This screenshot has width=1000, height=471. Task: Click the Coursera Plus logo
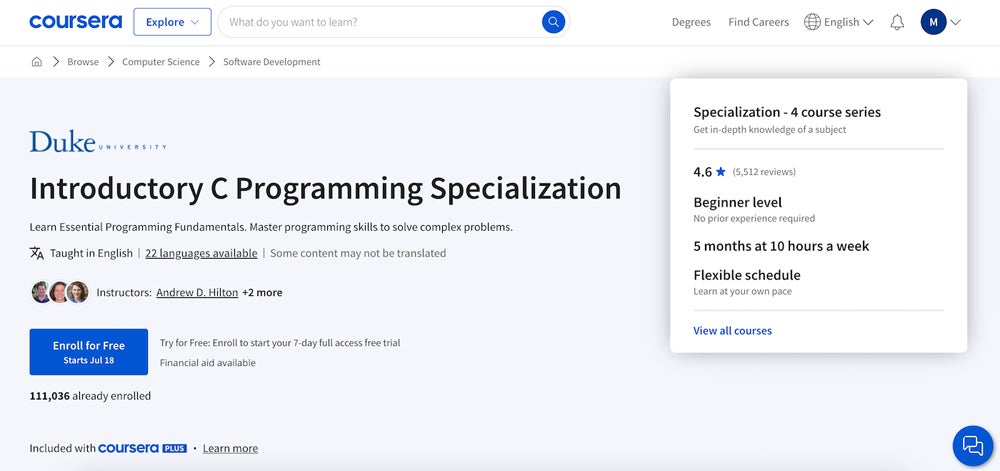tap(142, 448)
